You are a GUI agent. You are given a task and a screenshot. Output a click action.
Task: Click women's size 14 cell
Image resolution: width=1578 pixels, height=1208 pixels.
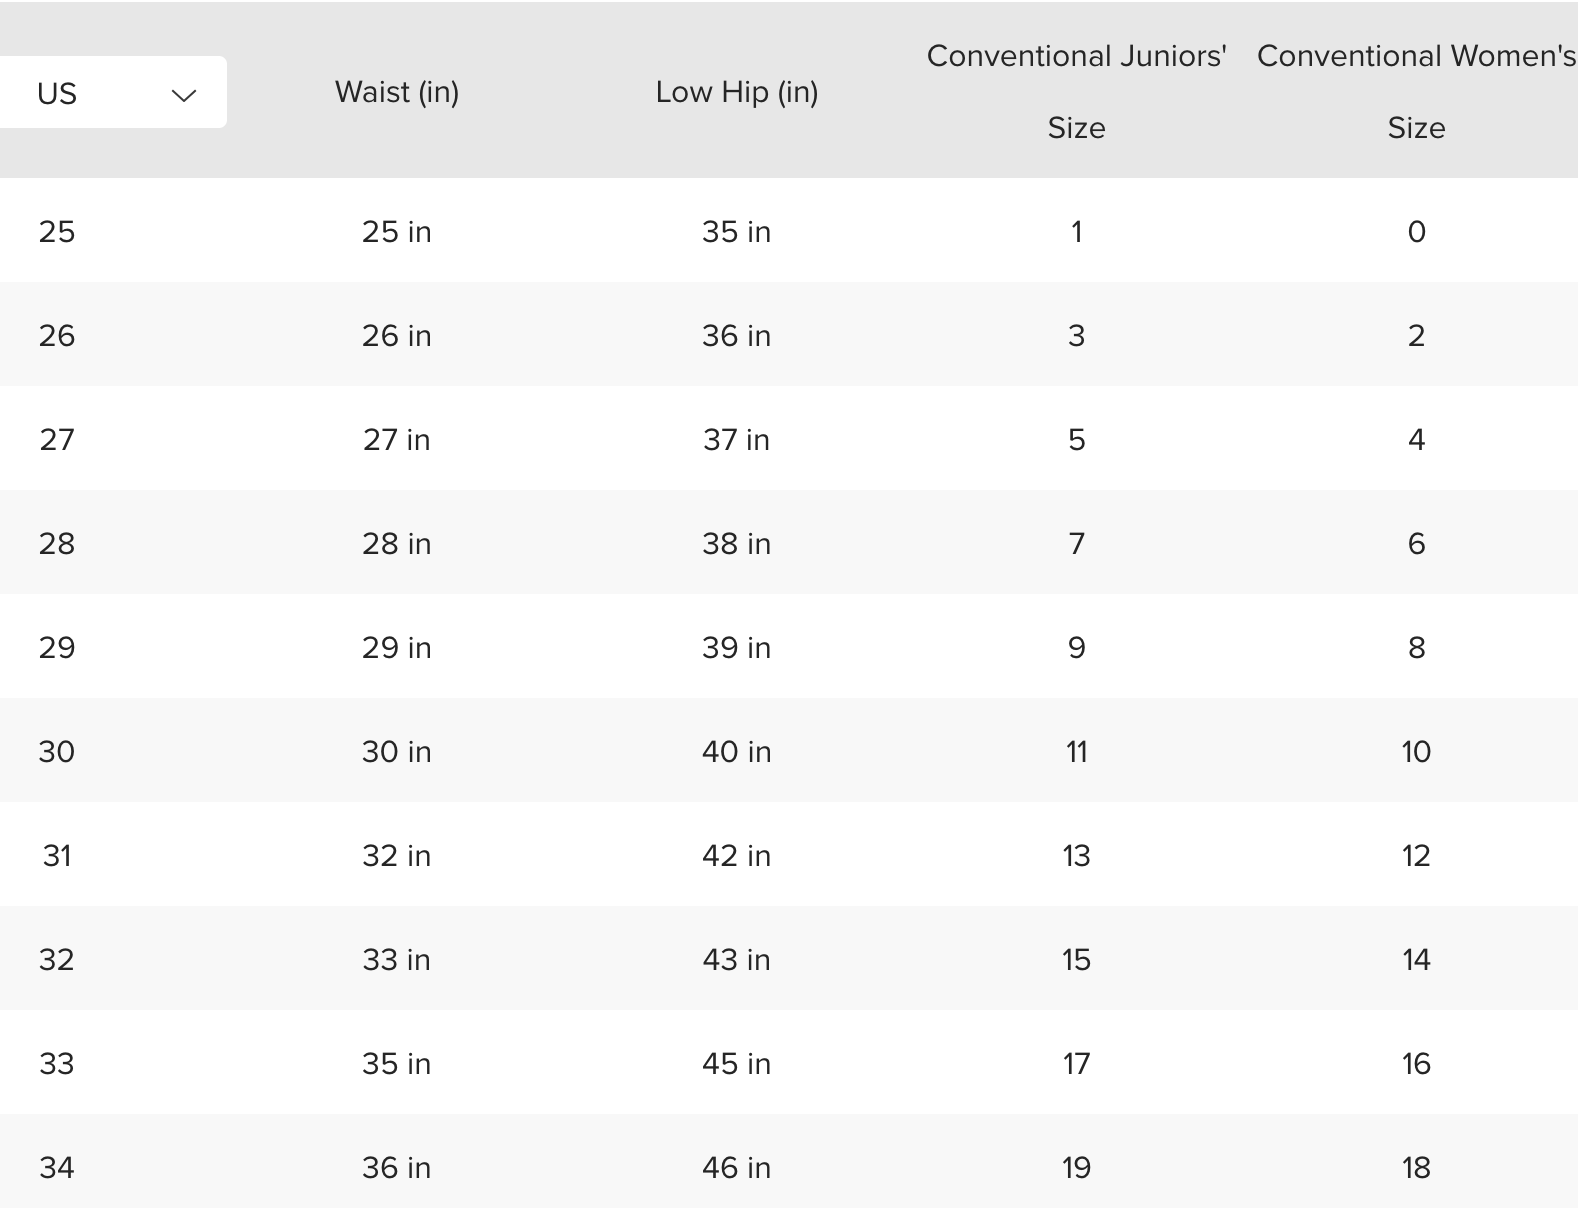pyautogui.click(x=1416, y=960)
